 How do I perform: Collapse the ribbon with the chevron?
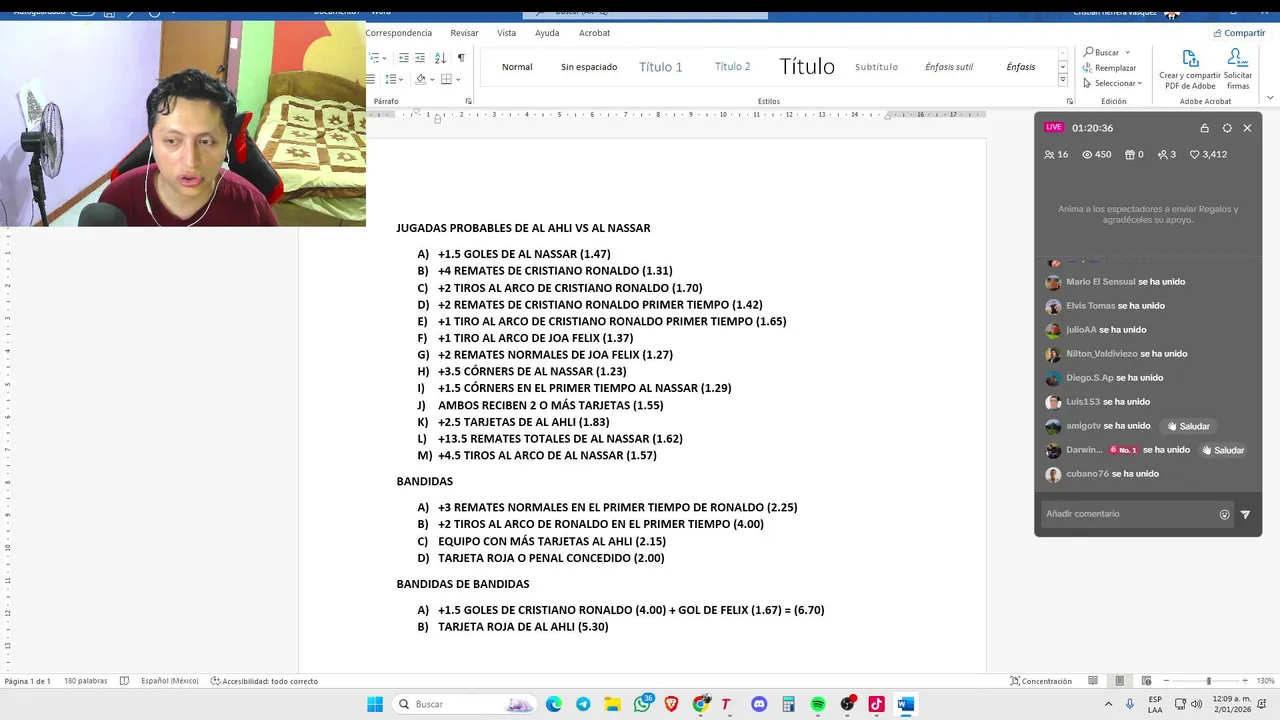coord(1270,98)
